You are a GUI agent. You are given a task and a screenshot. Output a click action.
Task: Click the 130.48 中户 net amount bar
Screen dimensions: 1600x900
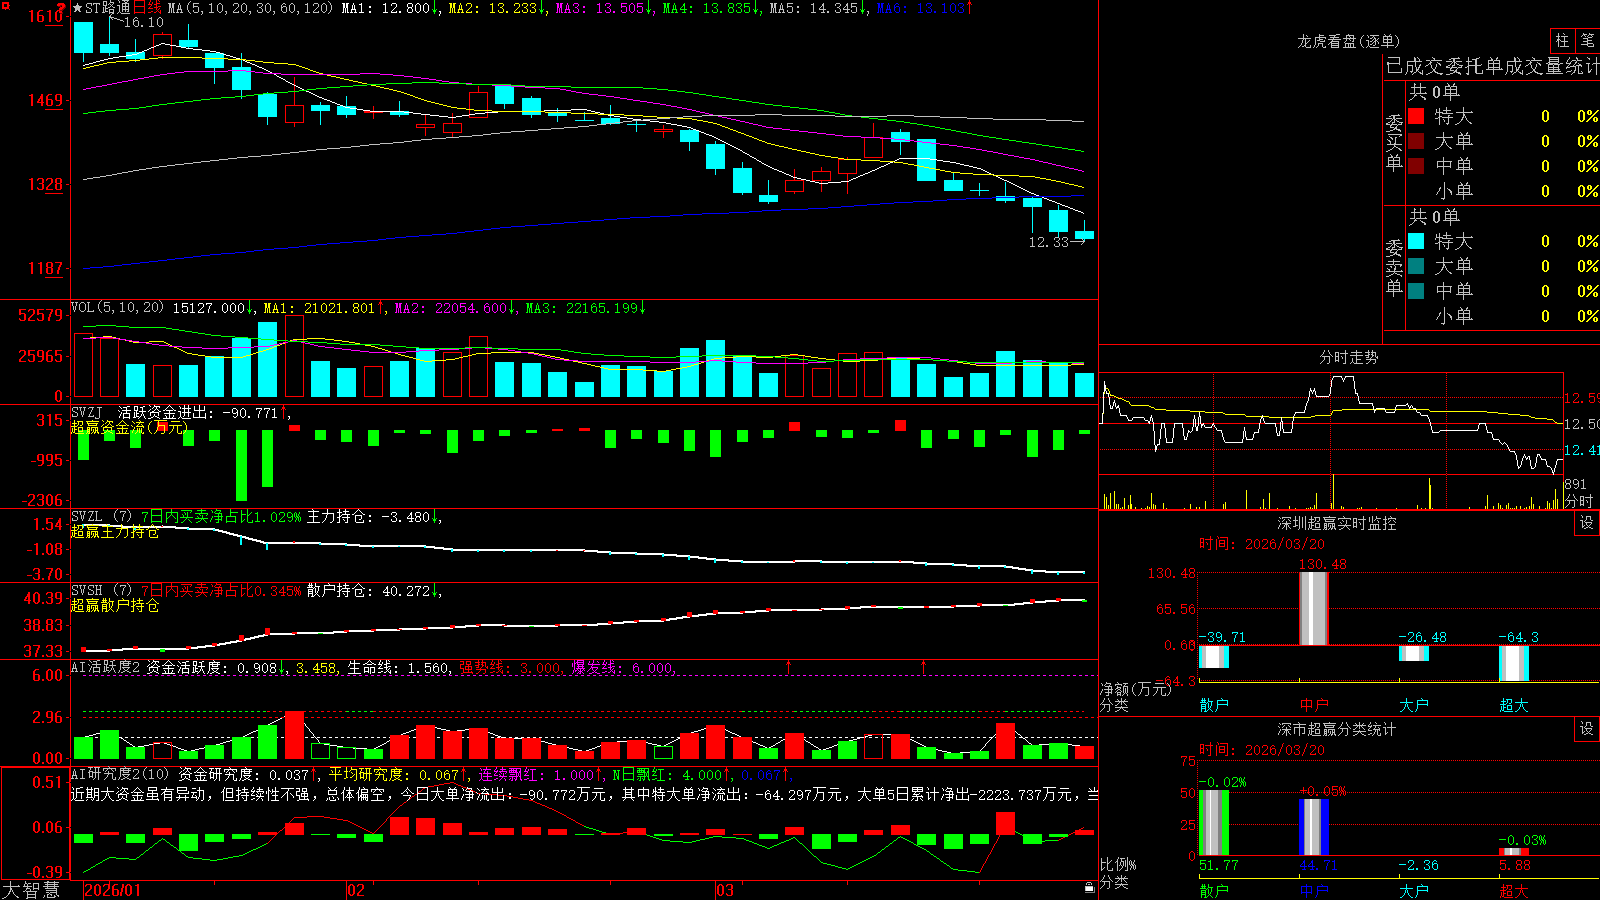tap(1314, 609)
